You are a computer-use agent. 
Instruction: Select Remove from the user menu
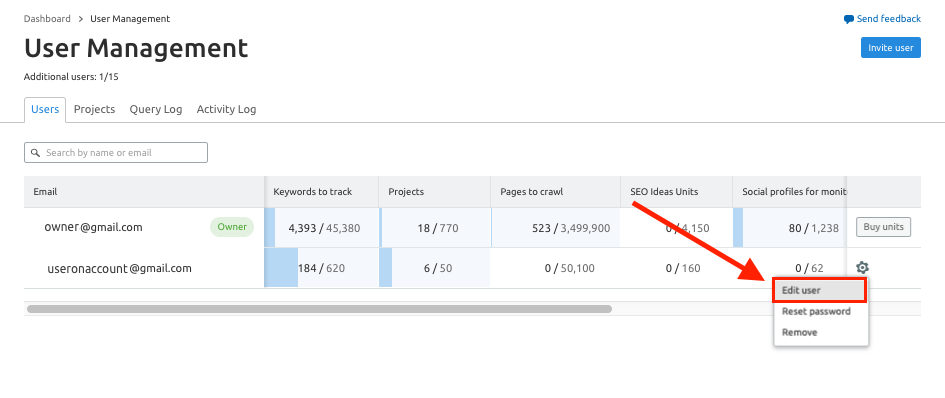[799, 332]
